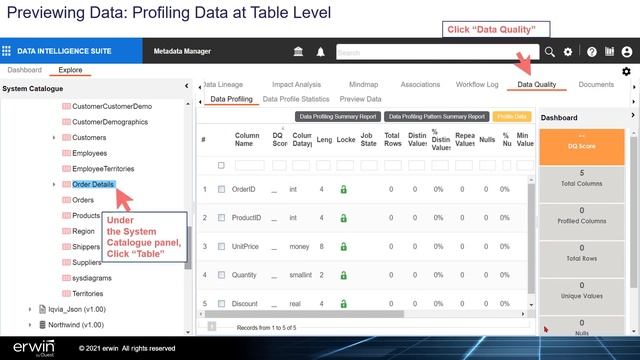The height and width of the screenshot is (360, 640).
Task: Open the Data Quality tab
Action: (x=537, y=84)
